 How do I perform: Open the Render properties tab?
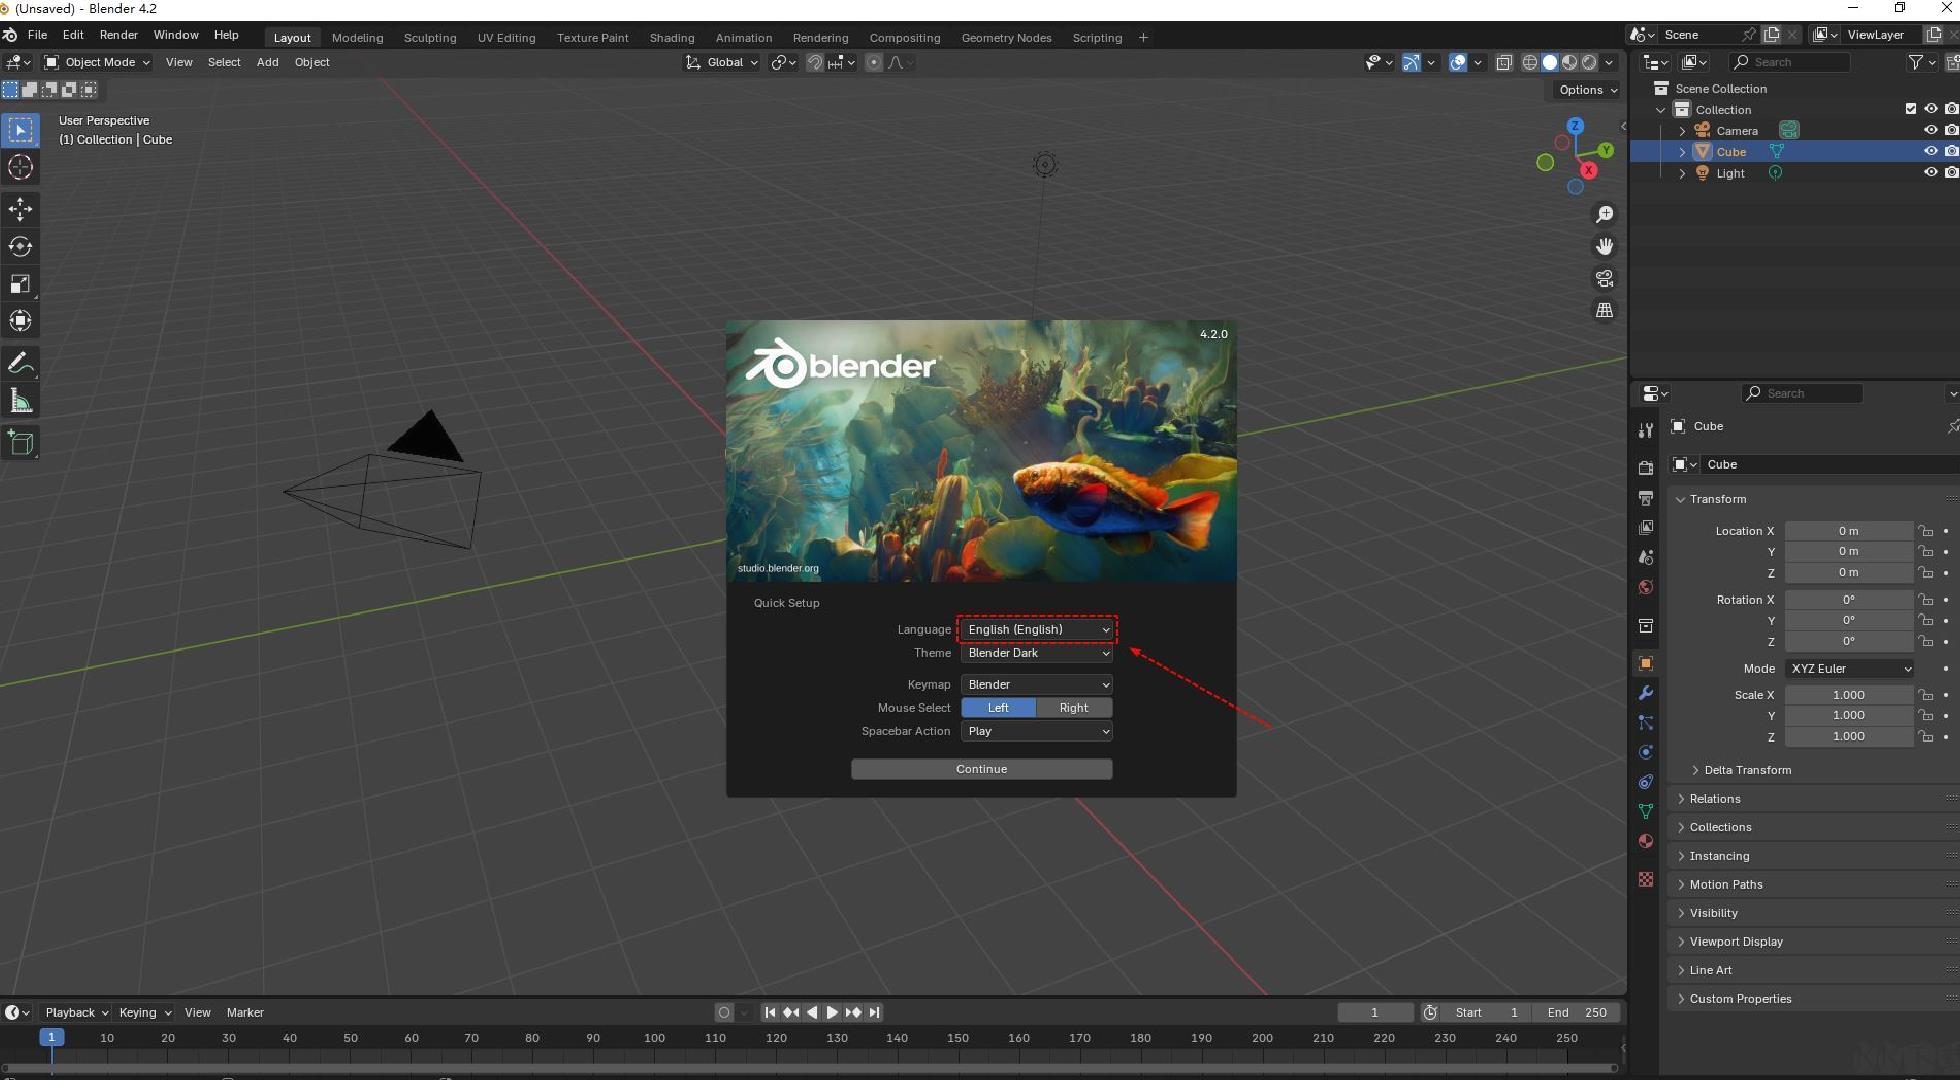[x=1645, y=467]
